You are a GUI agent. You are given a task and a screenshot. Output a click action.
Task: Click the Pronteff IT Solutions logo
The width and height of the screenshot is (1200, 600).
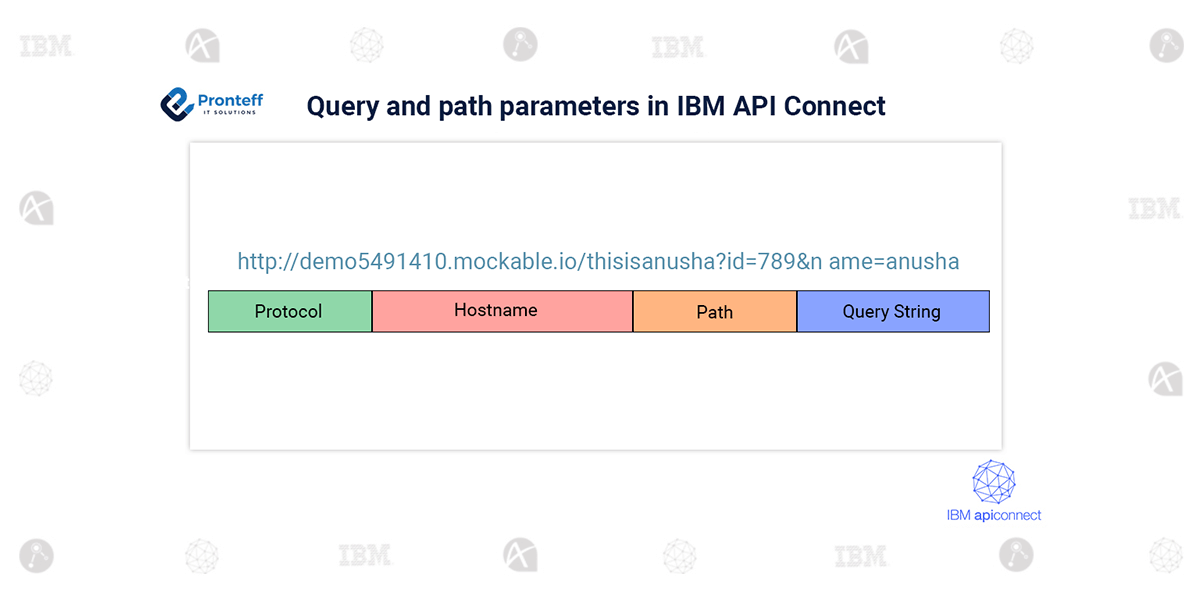[211, 101]
